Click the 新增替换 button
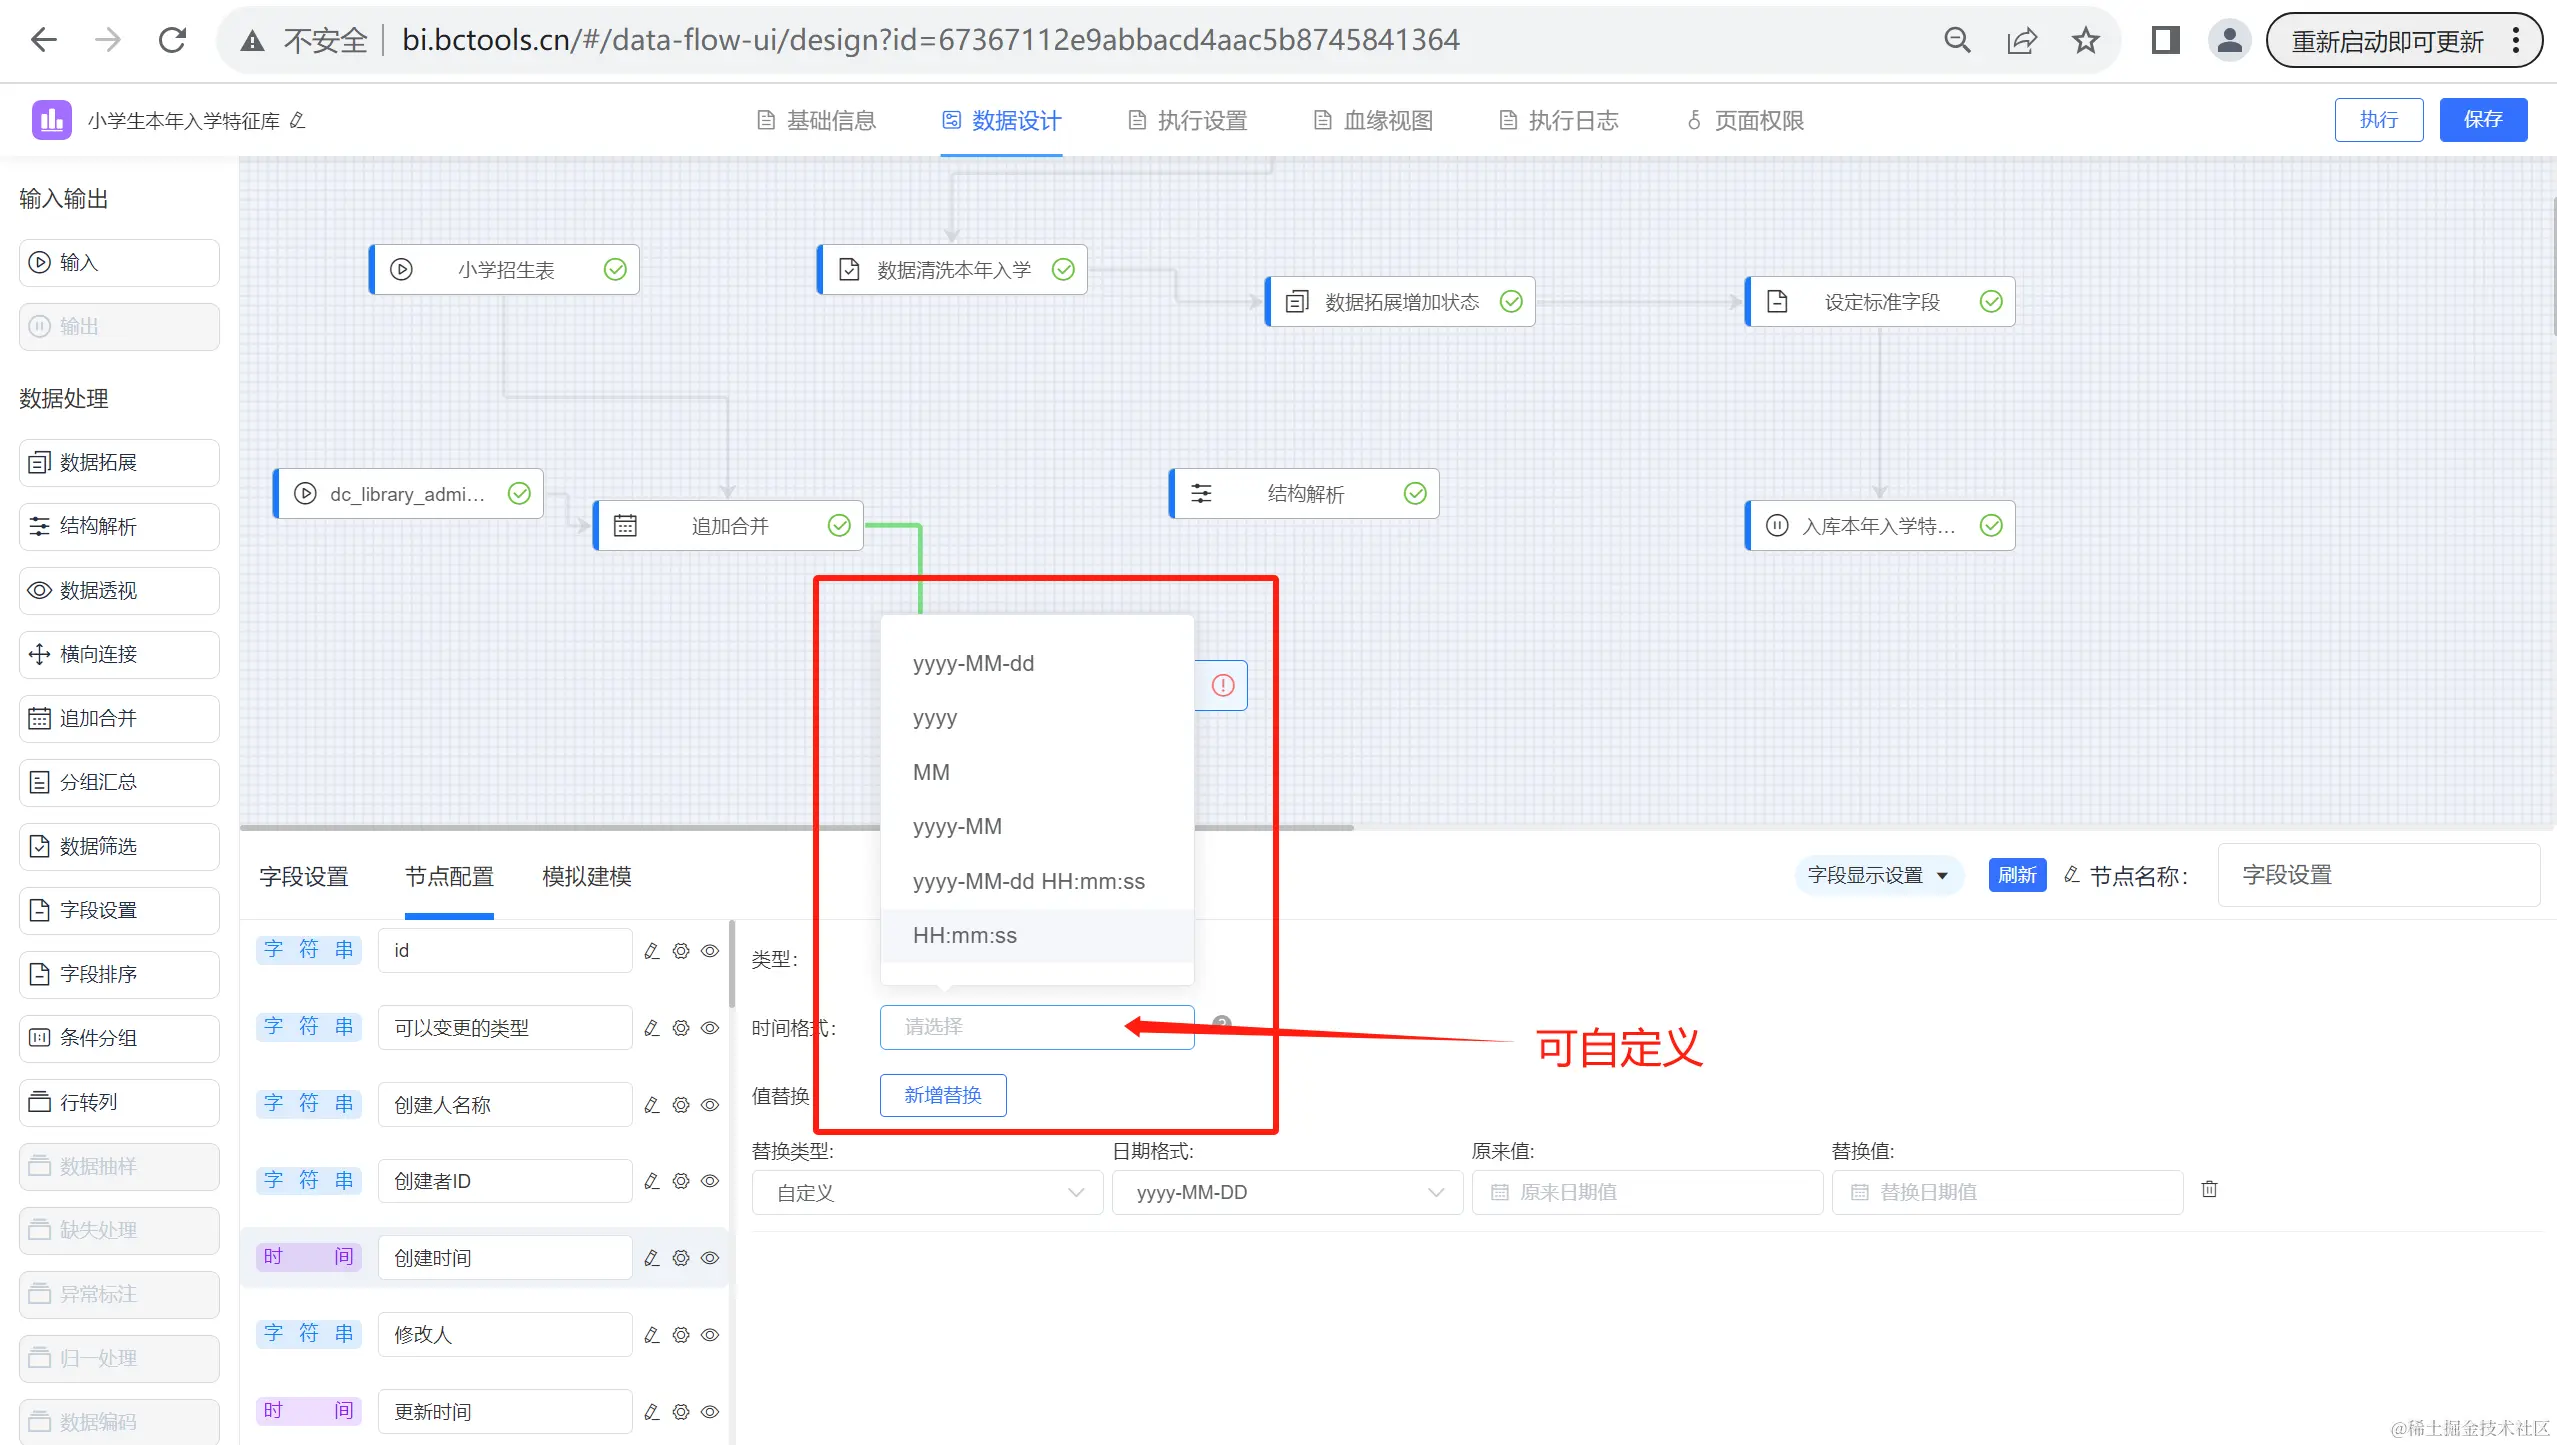Screen dimensions: 2557x1445 [942, 1095]
